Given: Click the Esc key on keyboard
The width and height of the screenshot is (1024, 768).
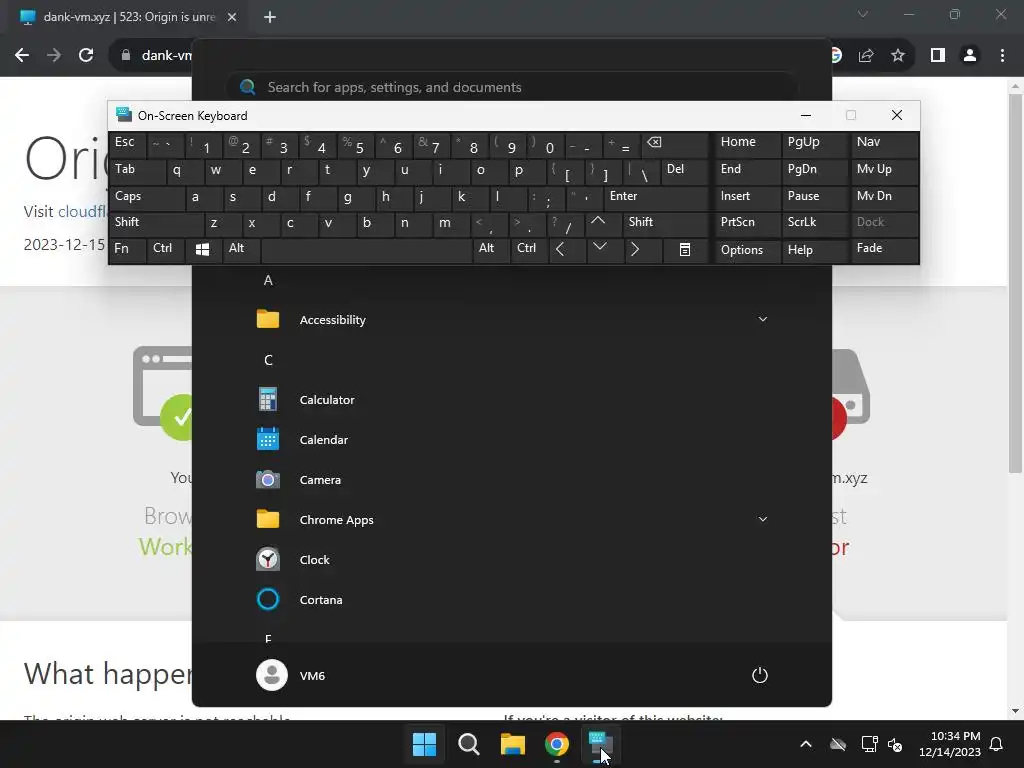Looking at the screenshot, I should click(x=127, y=144).
